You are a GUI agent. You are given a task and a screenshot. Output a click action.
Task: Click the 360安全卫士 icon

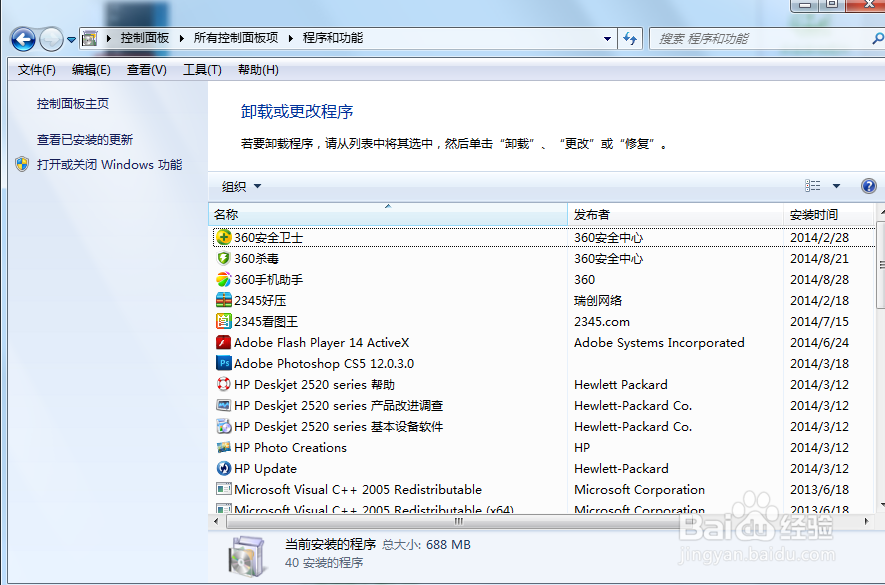[x=224, y=237]
